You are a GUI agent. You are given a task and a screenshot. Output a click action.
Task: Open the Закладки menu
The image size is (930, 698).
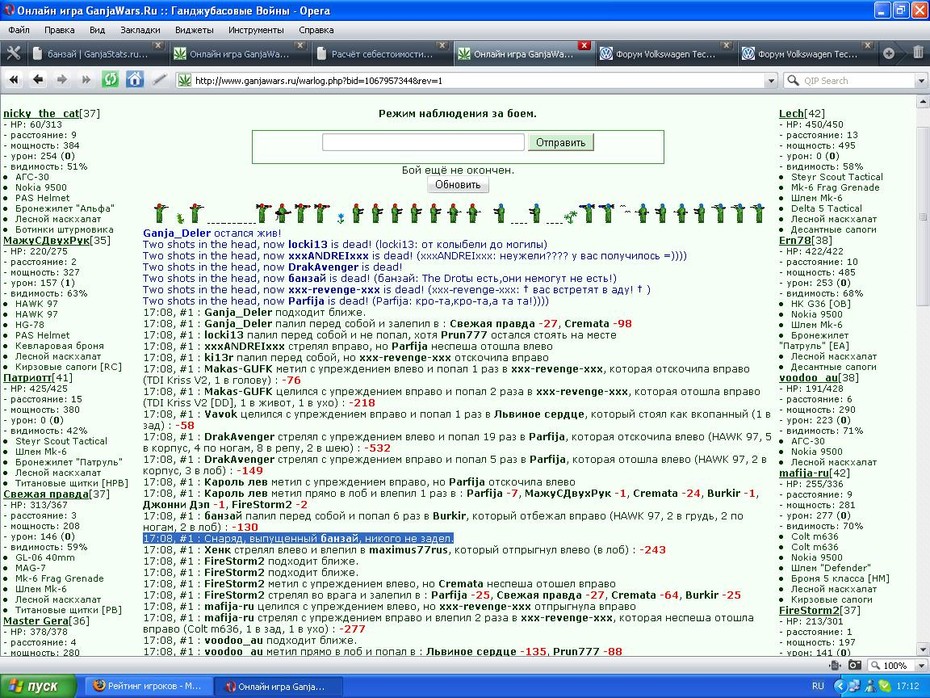140,30
